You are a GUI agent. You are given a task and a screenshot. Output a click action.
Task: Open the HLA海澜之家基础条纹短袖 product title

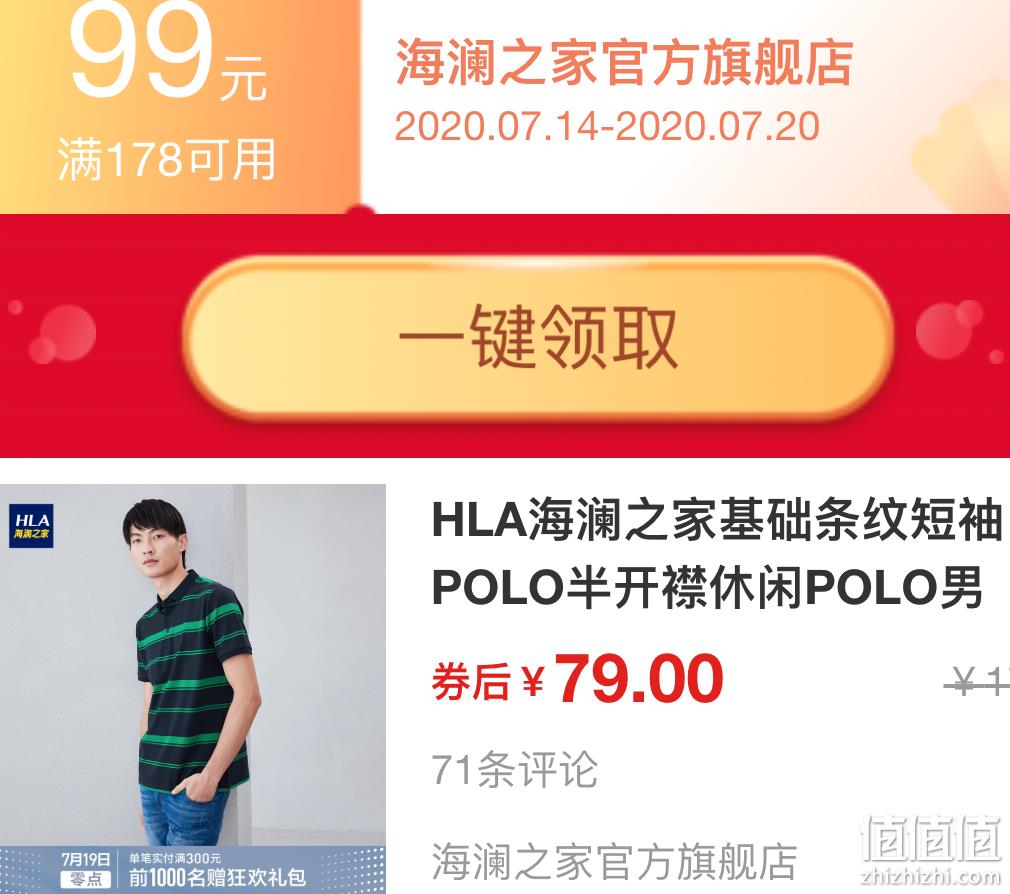pos(716,554)
